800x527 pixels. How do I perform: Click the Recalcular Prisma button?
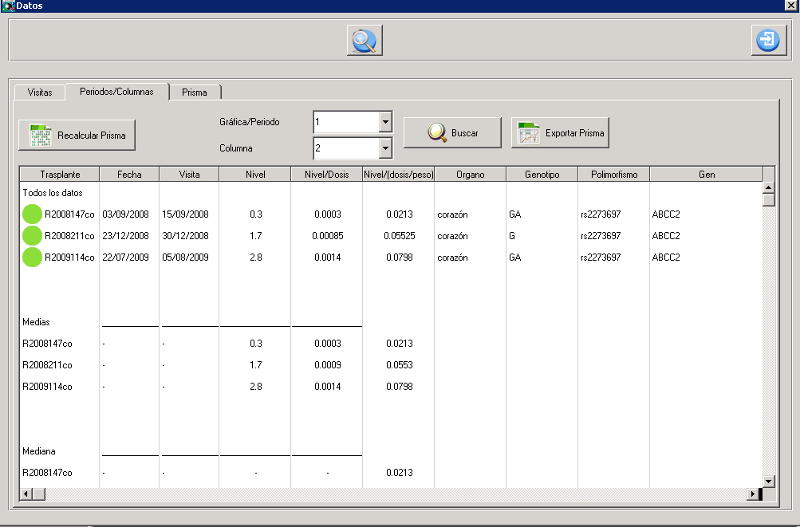click(76, 134)
